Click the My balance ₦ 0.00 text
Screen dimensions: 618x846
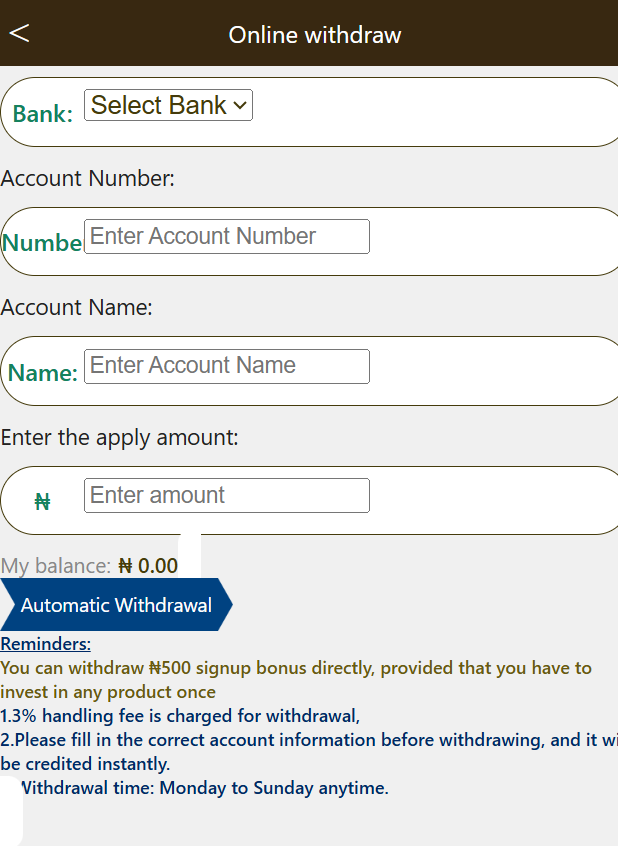(x=90, y=566)
